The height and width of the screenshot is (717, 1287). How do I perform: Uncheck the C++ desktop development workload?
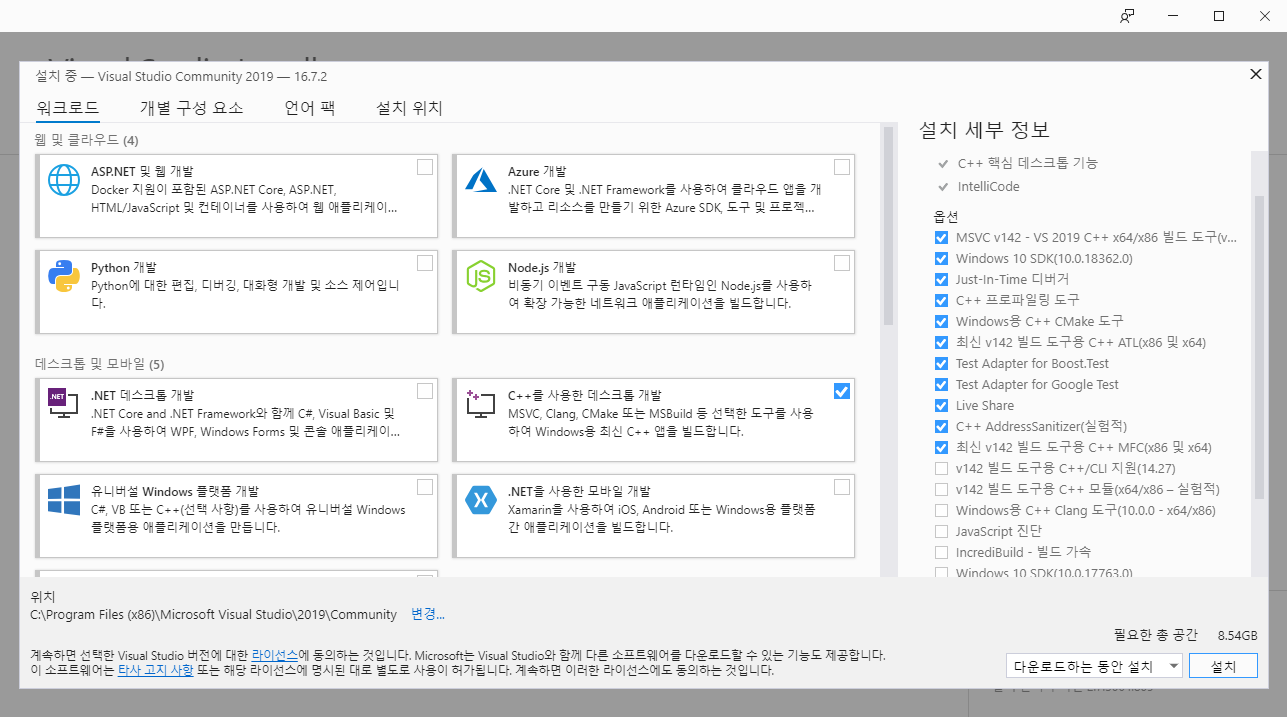[x=842, y=391]
